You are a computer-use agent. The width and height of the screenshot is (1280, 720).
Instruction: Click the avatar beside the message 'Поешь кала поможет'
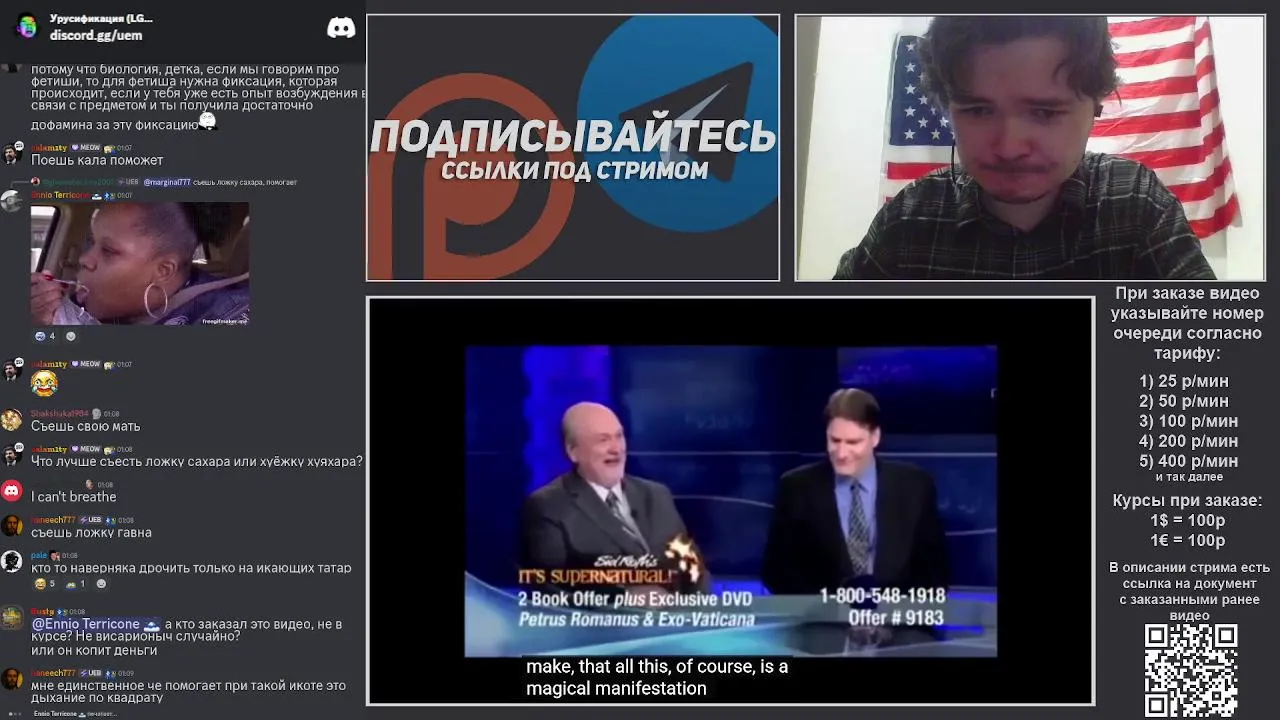click(x=11, y=153)
